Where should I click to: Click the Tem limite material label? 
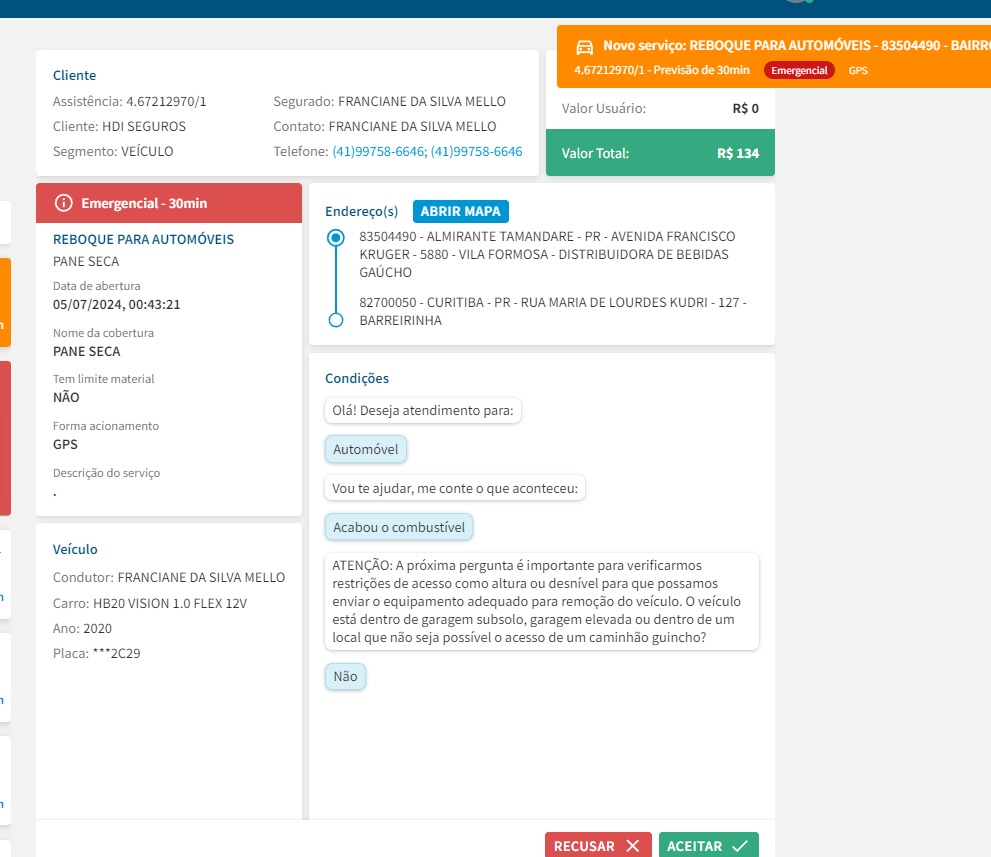pyautogui.click(x=104, y=379)
